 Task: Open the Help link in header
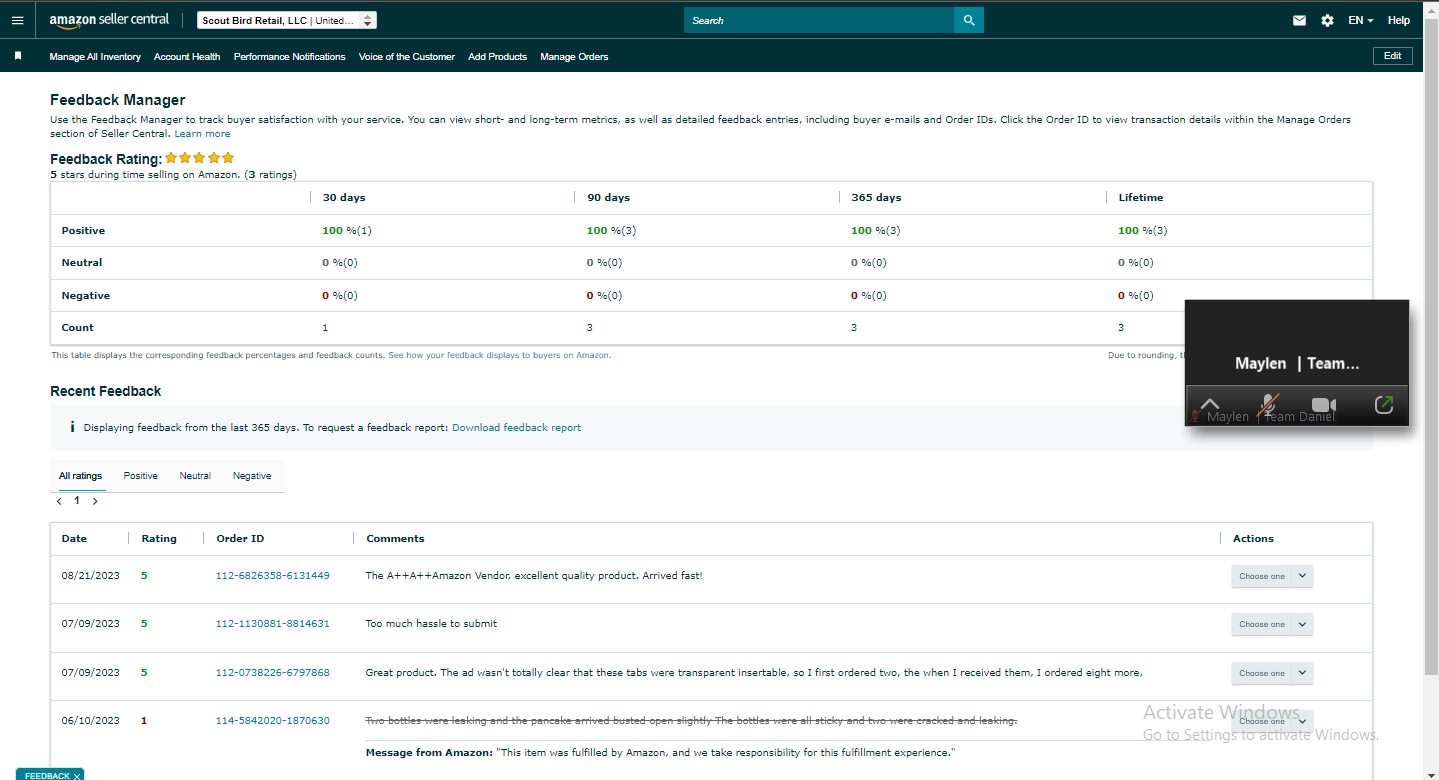(1399, 20)
